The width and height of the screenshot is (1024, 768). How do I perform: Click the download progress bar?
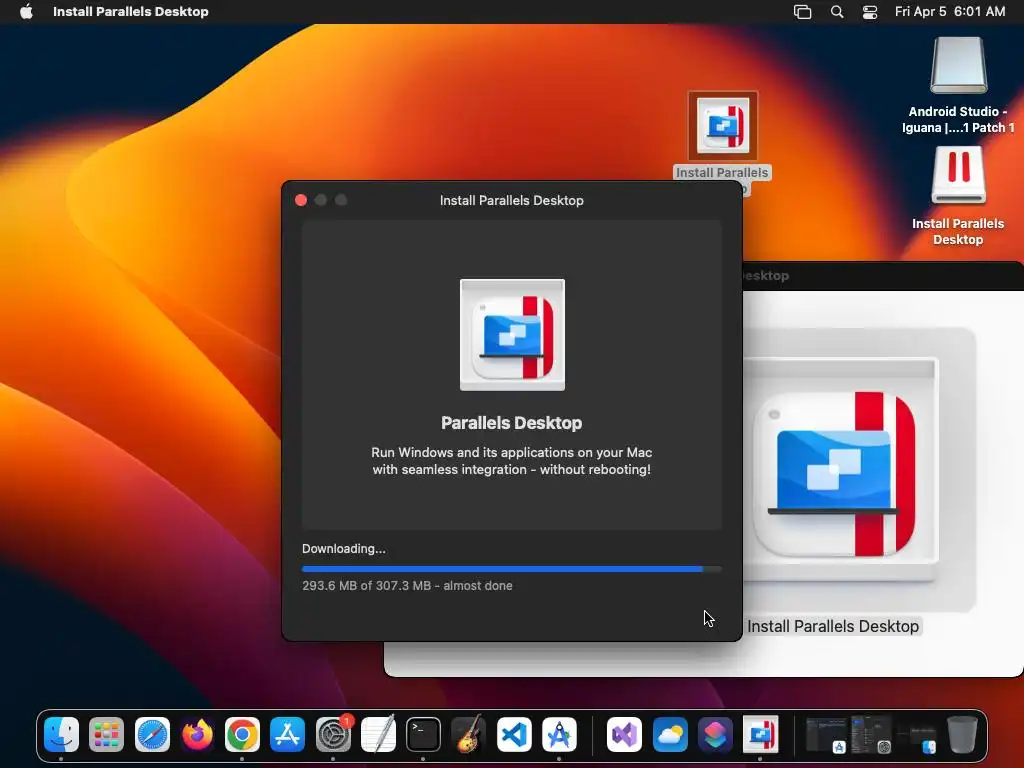[x=511, y=569]
